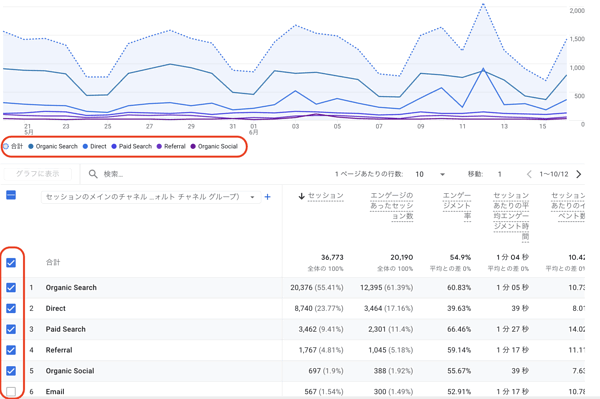Uncheck the Referral row checkbox
The image size is (600, 399).
tap(11, 350)
